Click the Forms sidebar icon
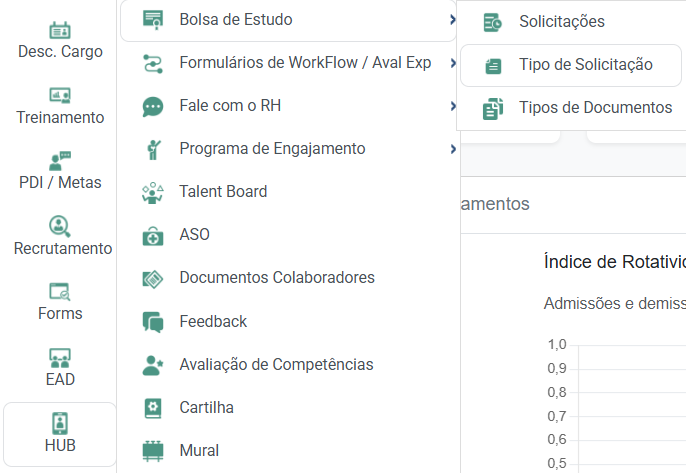The image size is (686, 473). point(60,292)
